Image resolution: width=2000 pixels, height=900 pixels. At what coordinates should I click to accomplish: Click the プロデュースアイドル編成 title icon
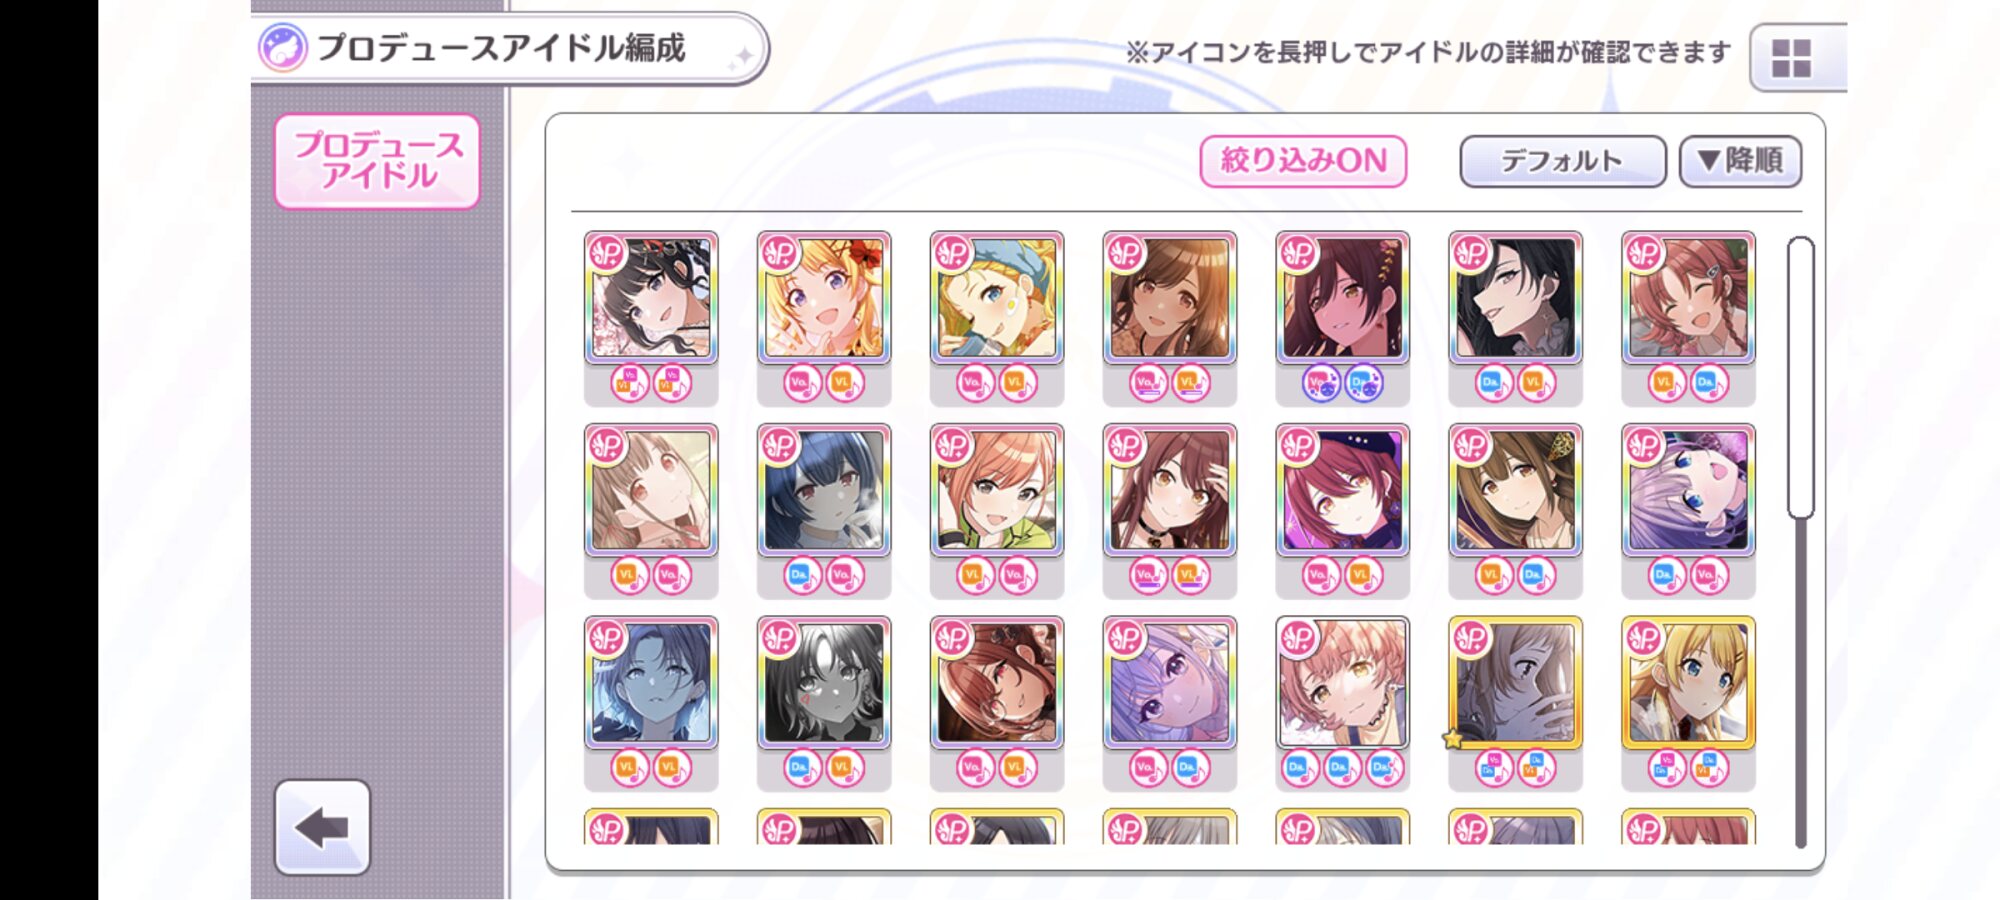click(283, 48)
